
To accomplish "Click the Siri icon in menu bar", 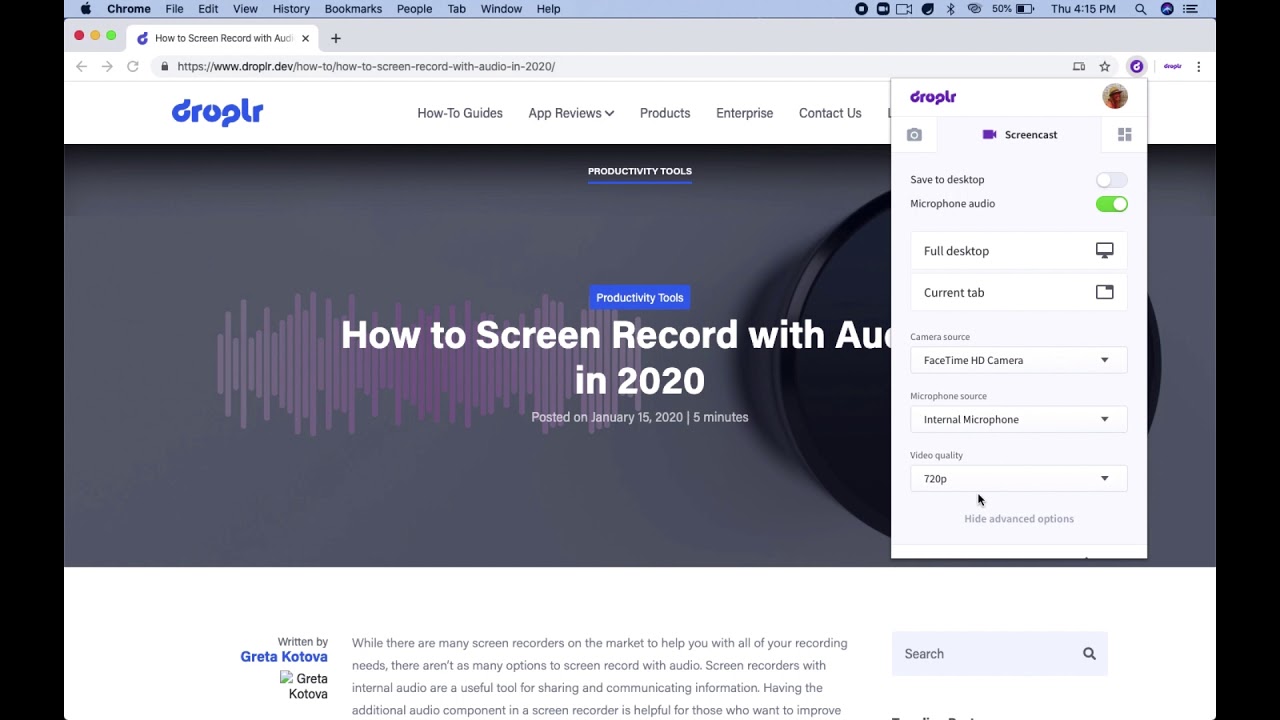I will coord(1167,9).
